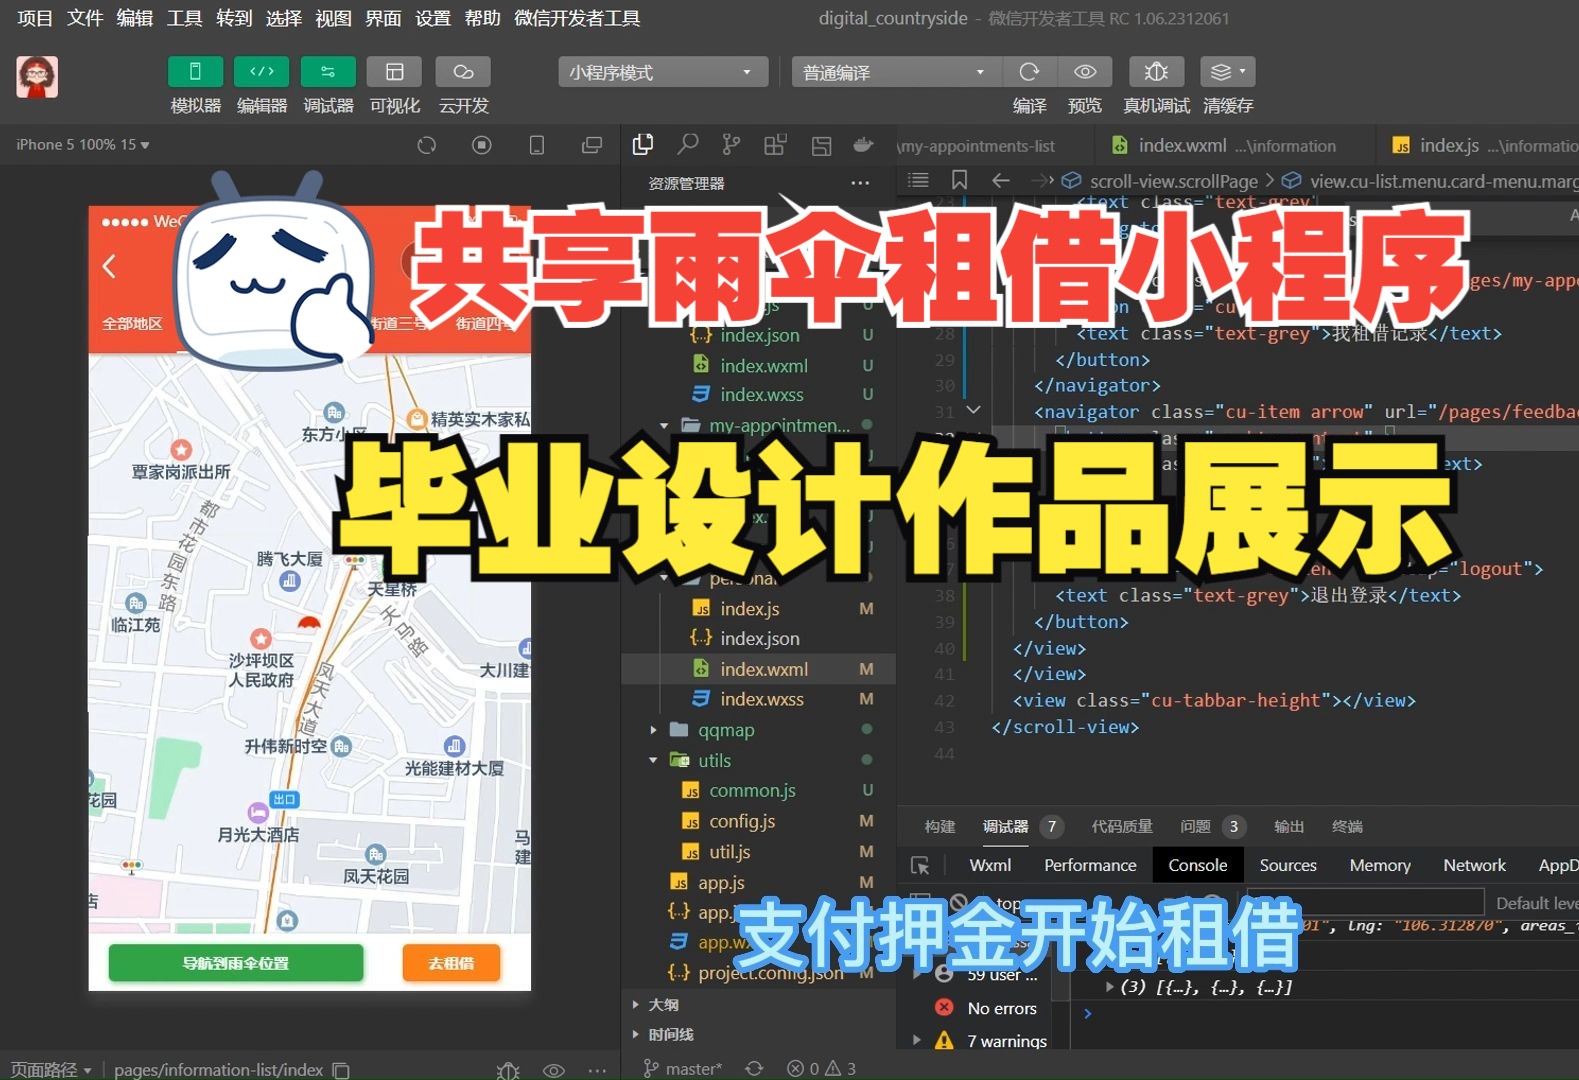Open the Search icon in editor sidebar

[x=688, y=145]
